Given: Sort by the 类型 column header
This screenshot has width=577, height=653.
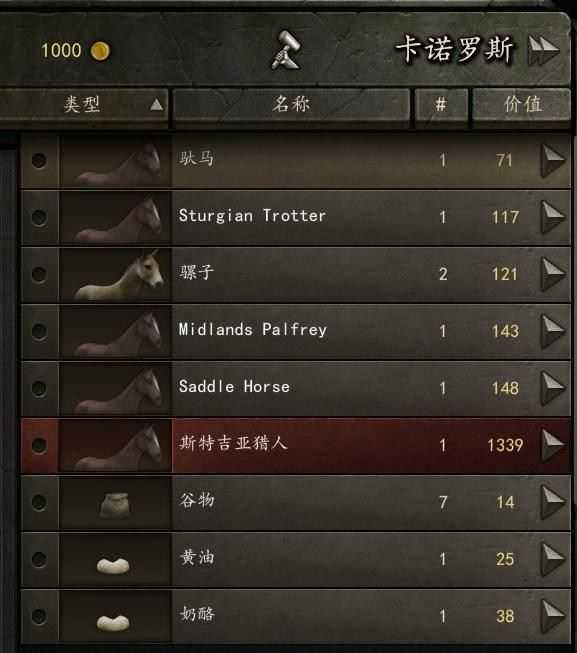Looking at the screenshot, I should pyautogui.click(x=83, y=105).
